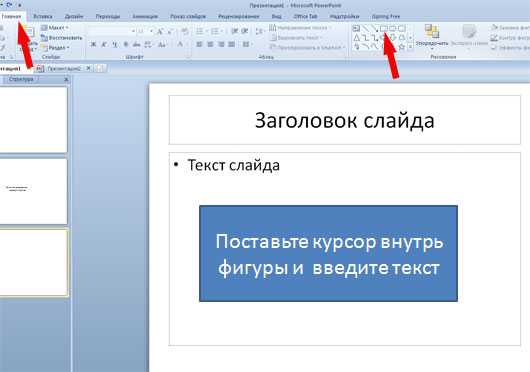
Task: Select the rectangle shape in shapes gallery
Action: [x=383, y=28]
